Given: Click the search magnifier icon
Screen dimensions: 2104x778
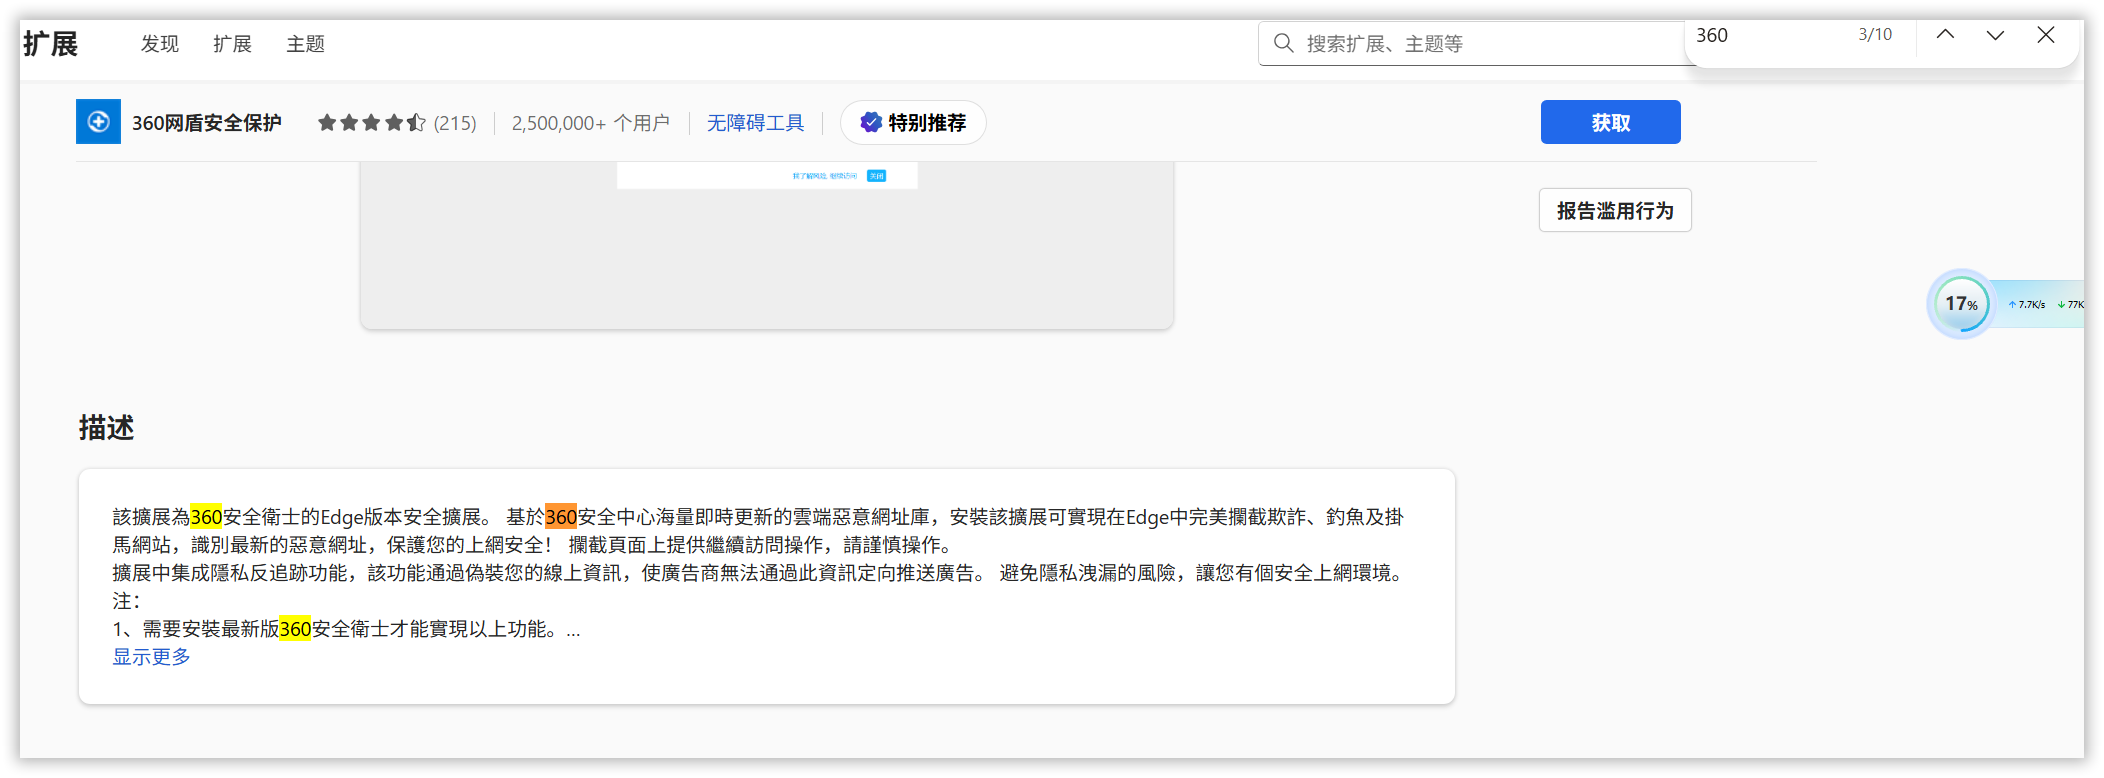Looking at the screenshot, I should [x=1283, y=43].
